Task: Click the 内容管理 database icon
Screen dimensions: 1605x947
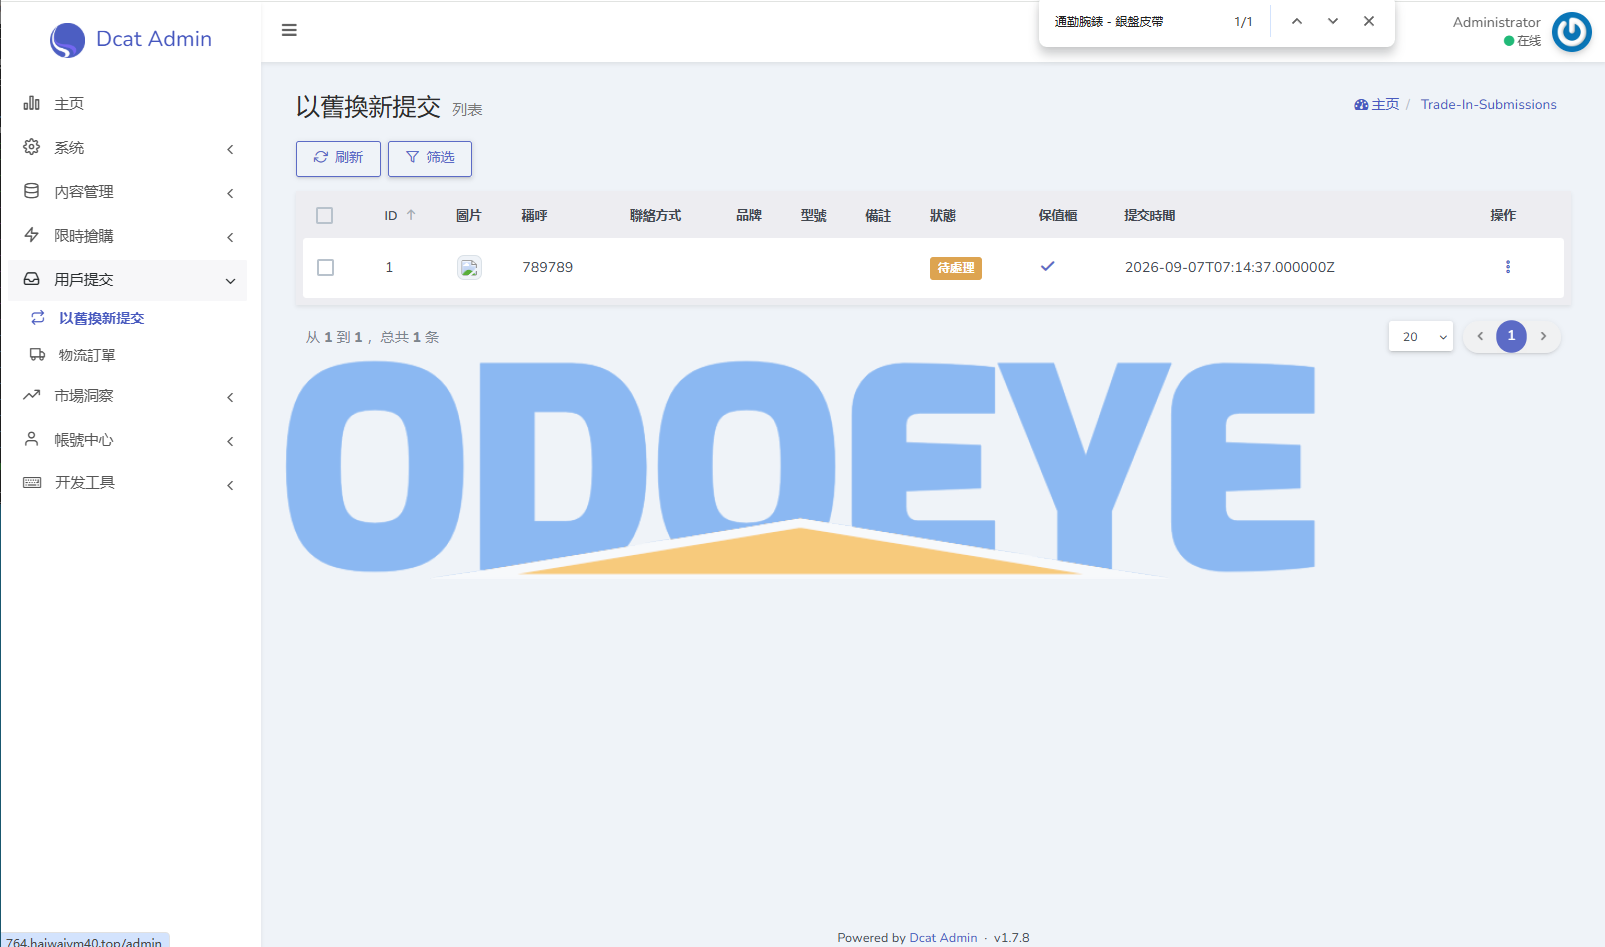Action: coord(32,191)
